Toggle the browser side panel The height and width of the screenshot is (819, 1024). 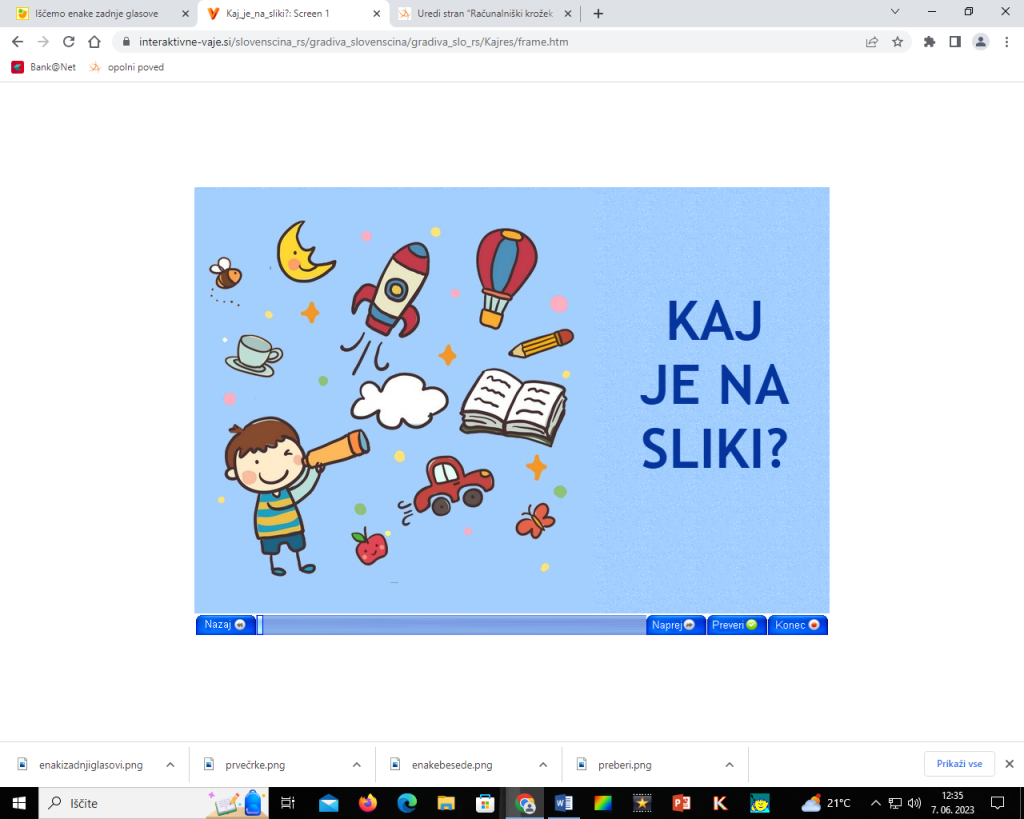955,42
